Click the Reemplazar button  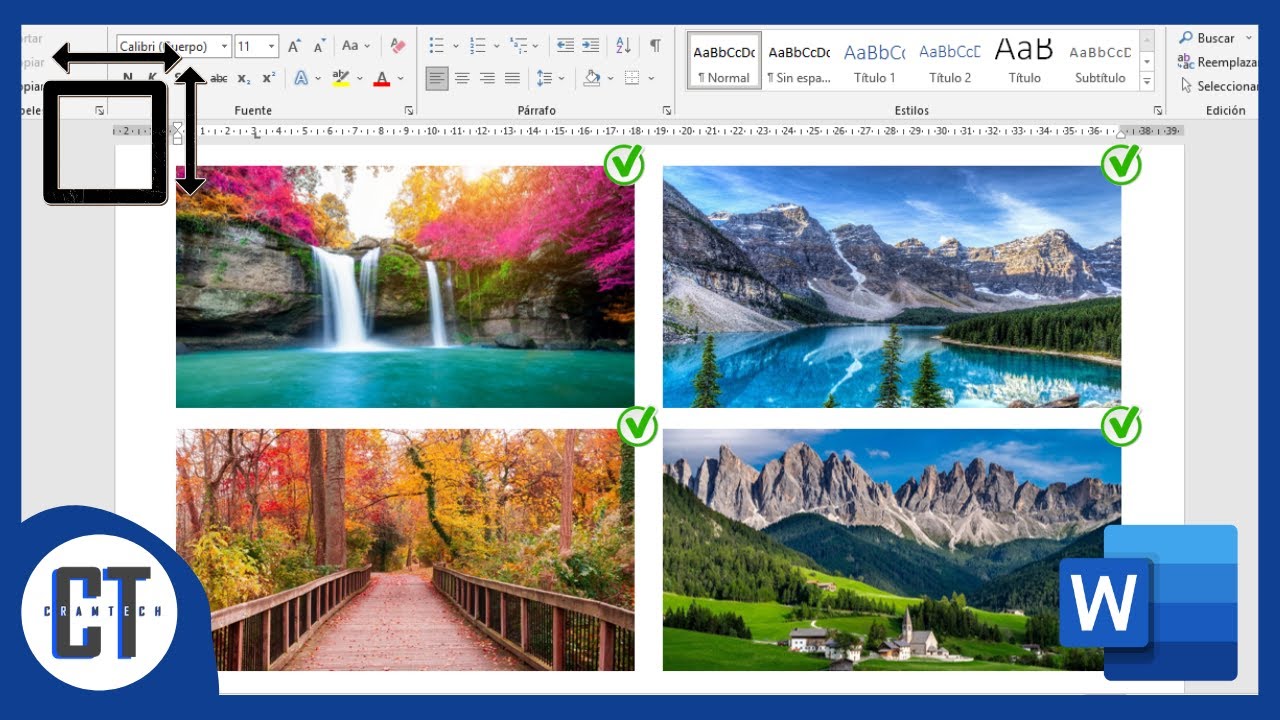1218,62
